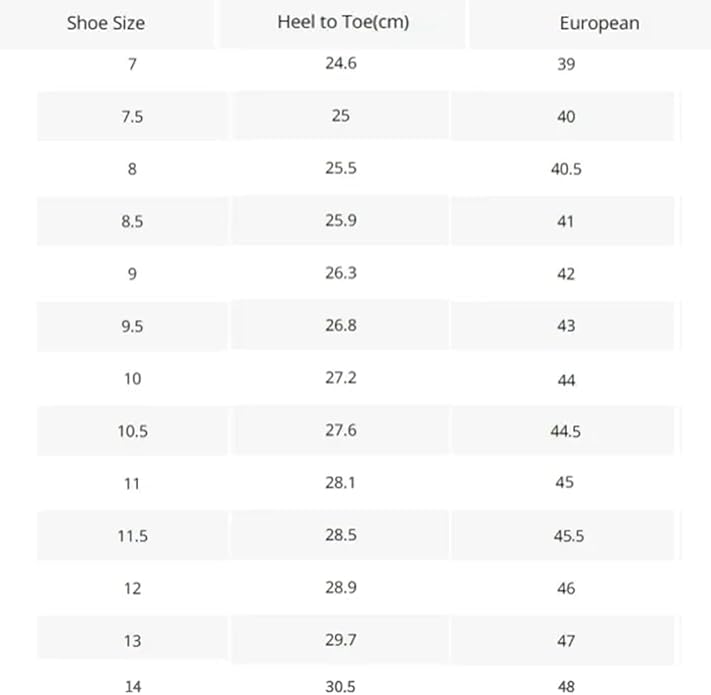Click the Heel to Toe(cm) column header
Screen dimensions: 711x695
pos(343,22)
